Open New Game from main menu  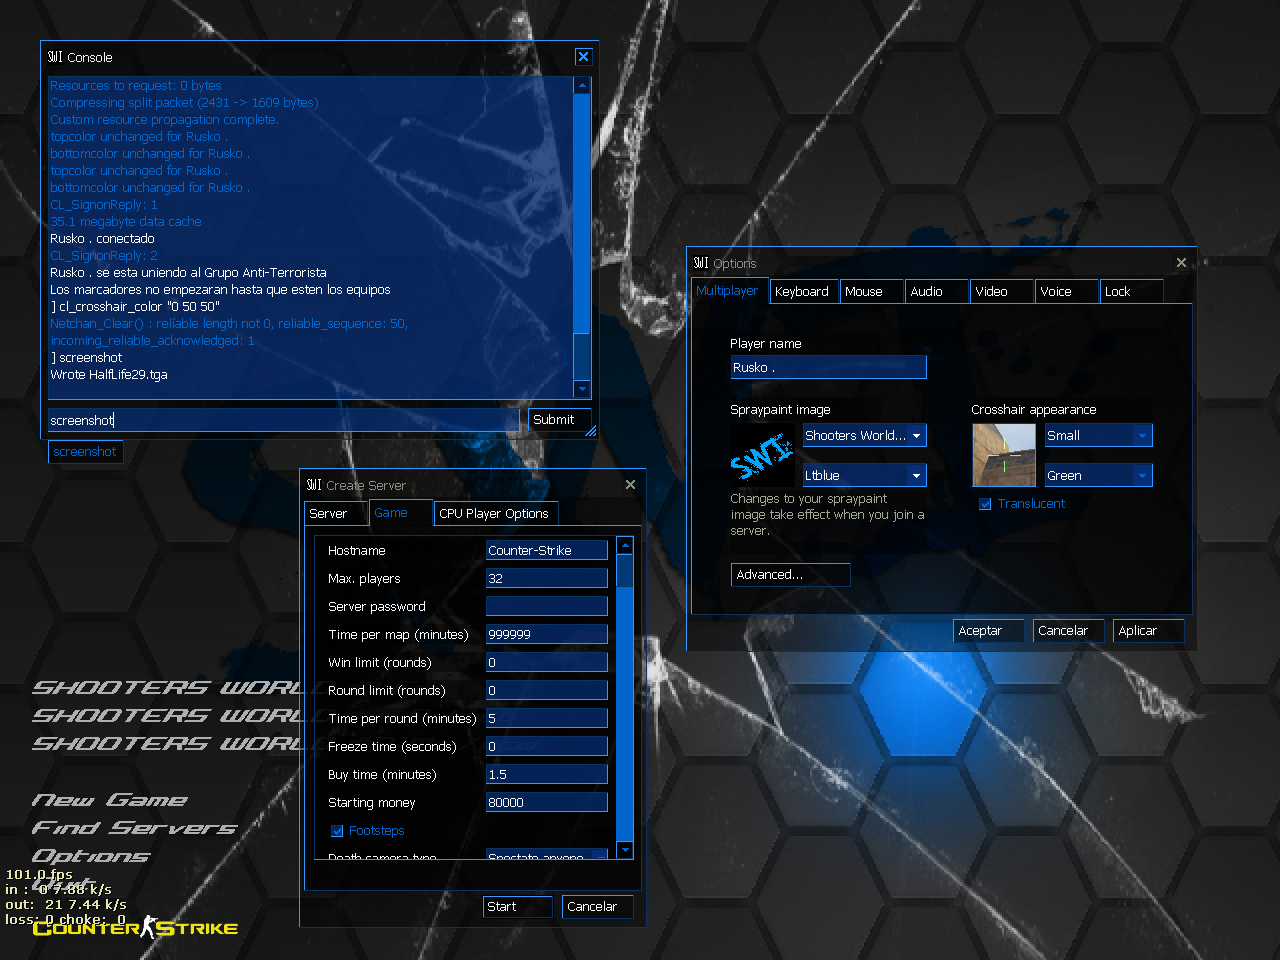click(109, 800)
